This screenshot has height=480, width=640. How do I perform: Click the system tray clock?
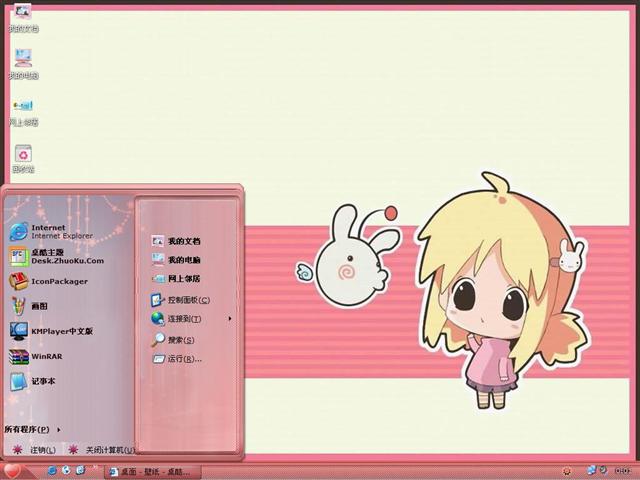(x=622, y=471)
